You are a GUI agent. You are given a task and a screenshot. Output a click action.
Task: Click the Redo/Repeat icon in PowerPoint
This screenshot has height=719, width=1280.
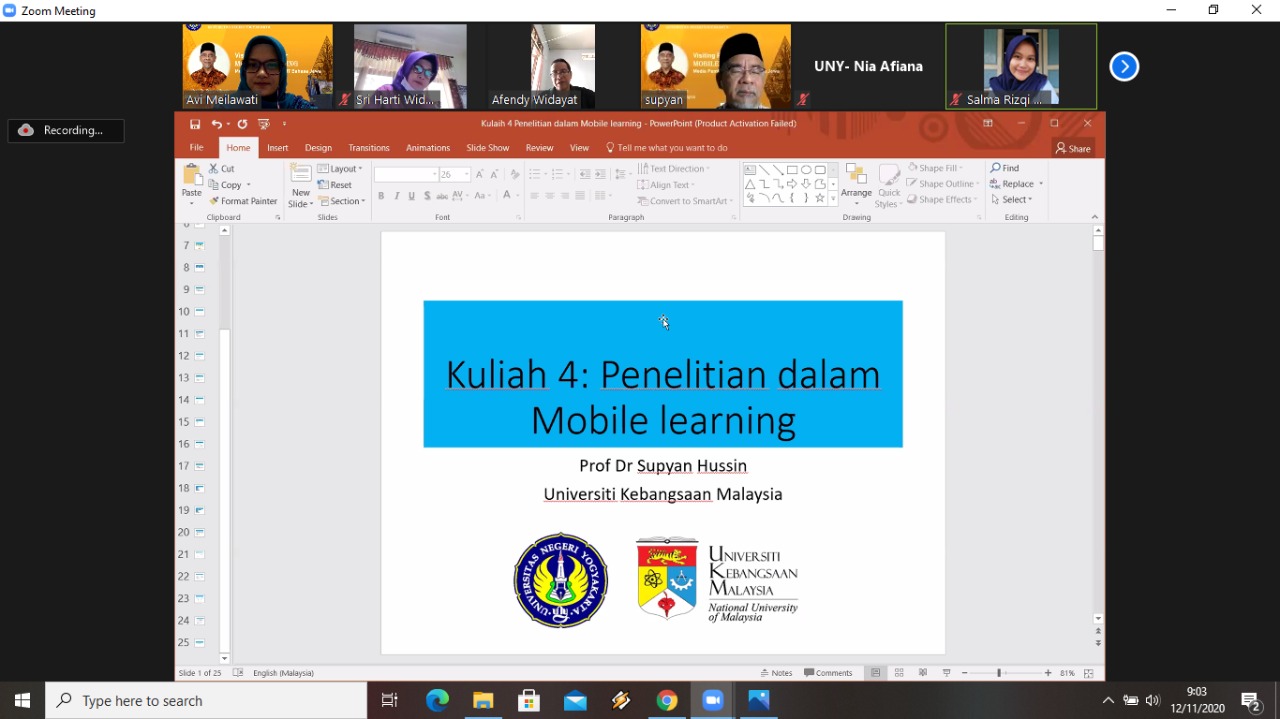[242, 124]
